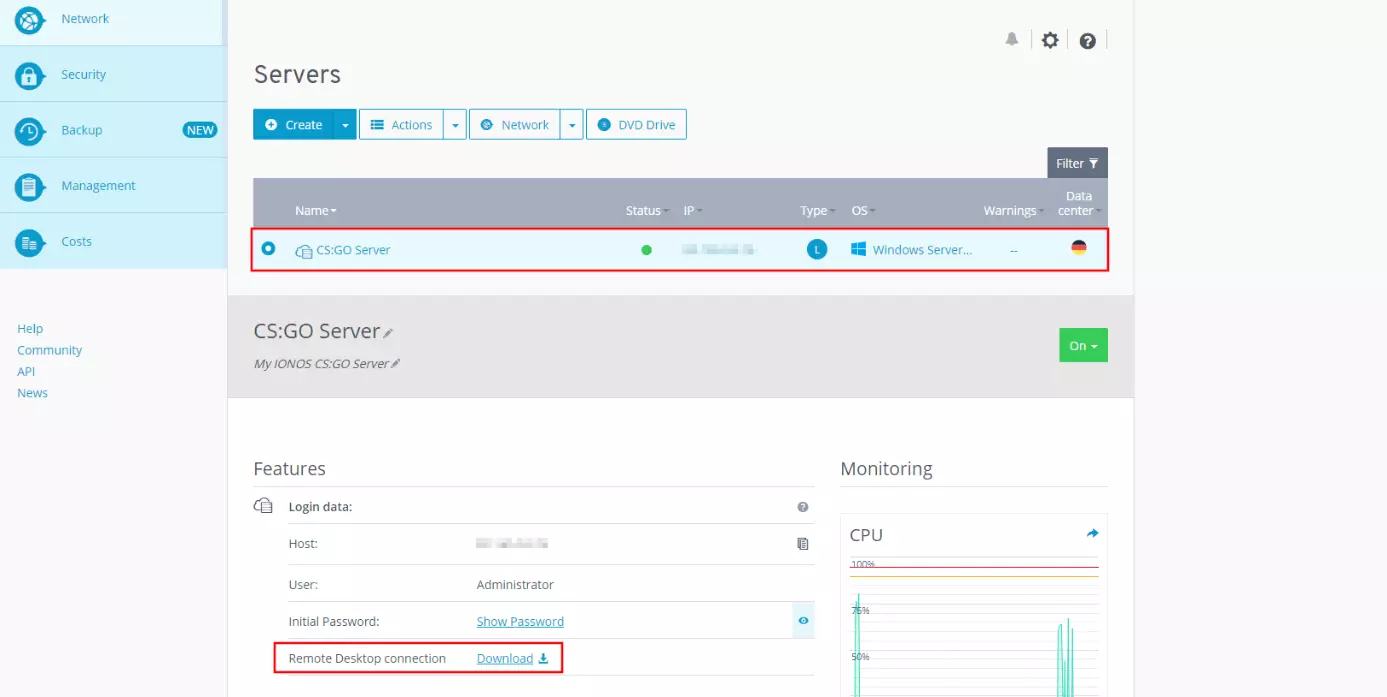
Task: Click the Community link in sidebar
Action: point(49,350)
